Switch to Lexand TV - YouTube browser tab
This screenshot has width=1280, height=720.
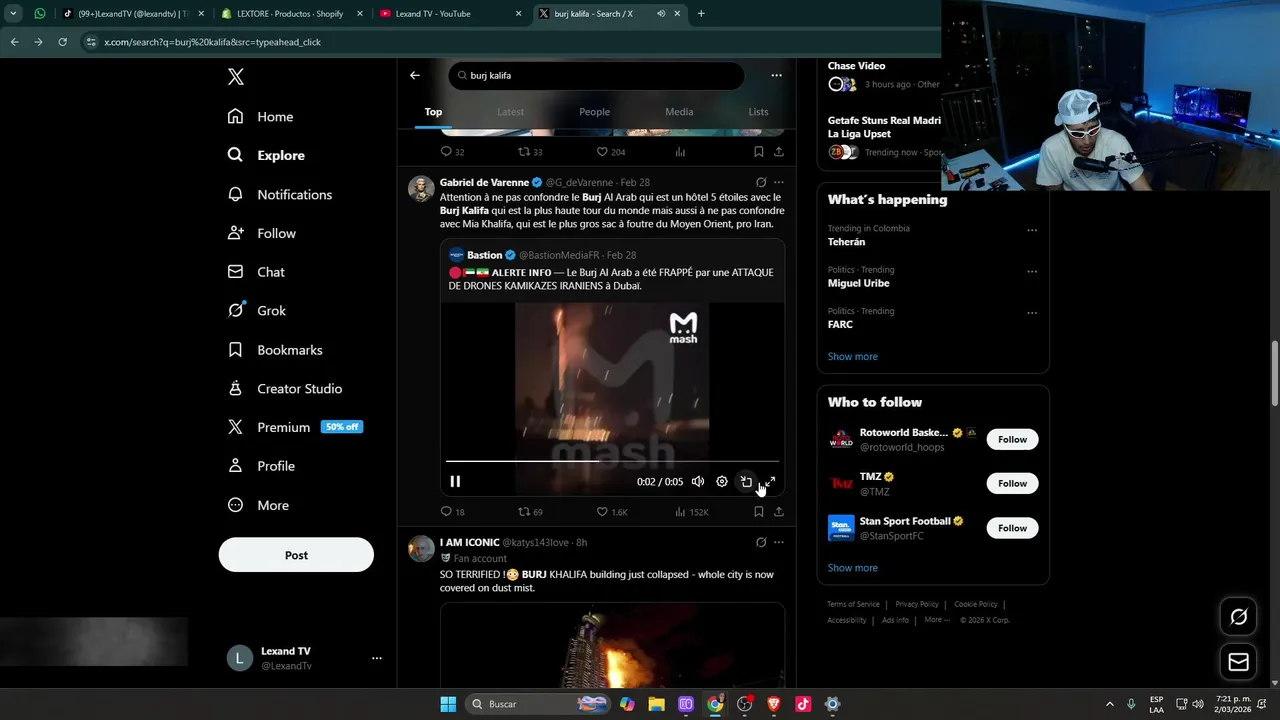pyautogui.click(x=450, y=14)
